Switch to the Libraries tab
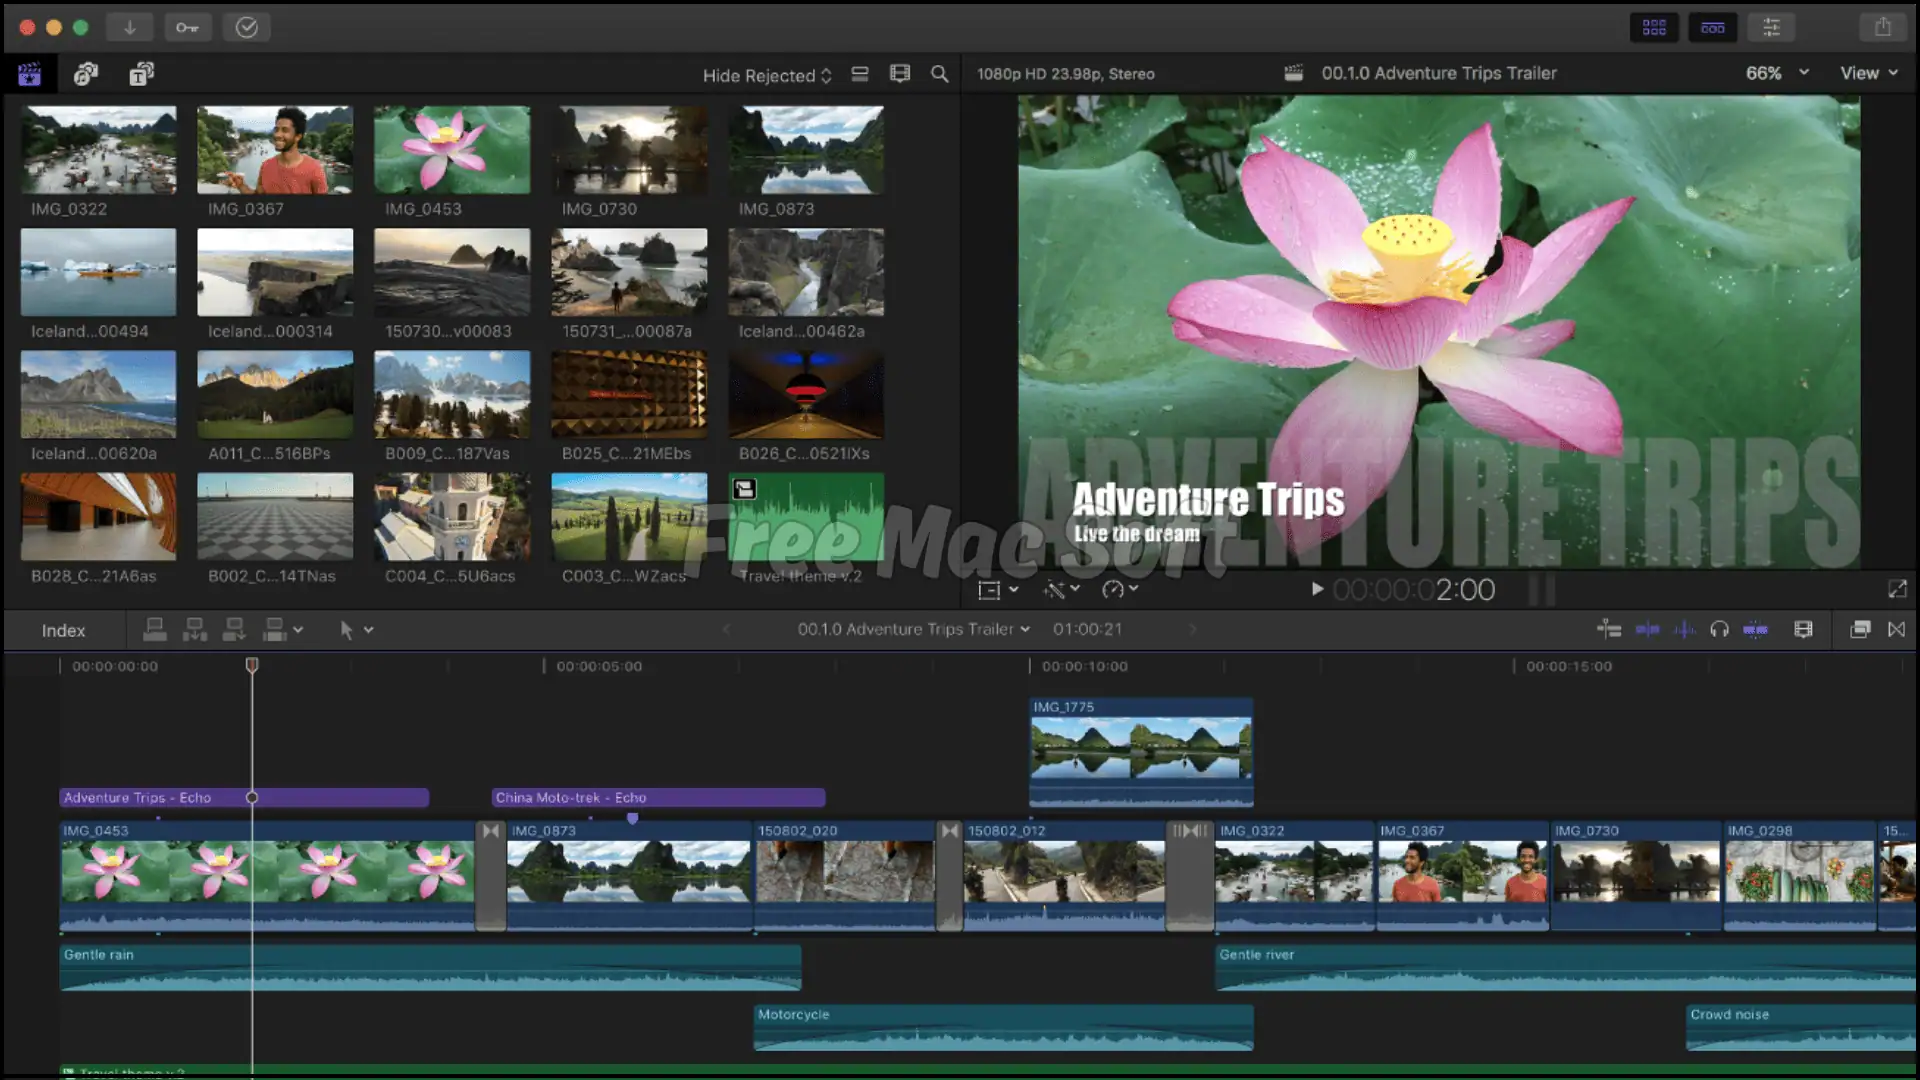The height and width of the screenshot is (1080, 1920). pos(28,73)
